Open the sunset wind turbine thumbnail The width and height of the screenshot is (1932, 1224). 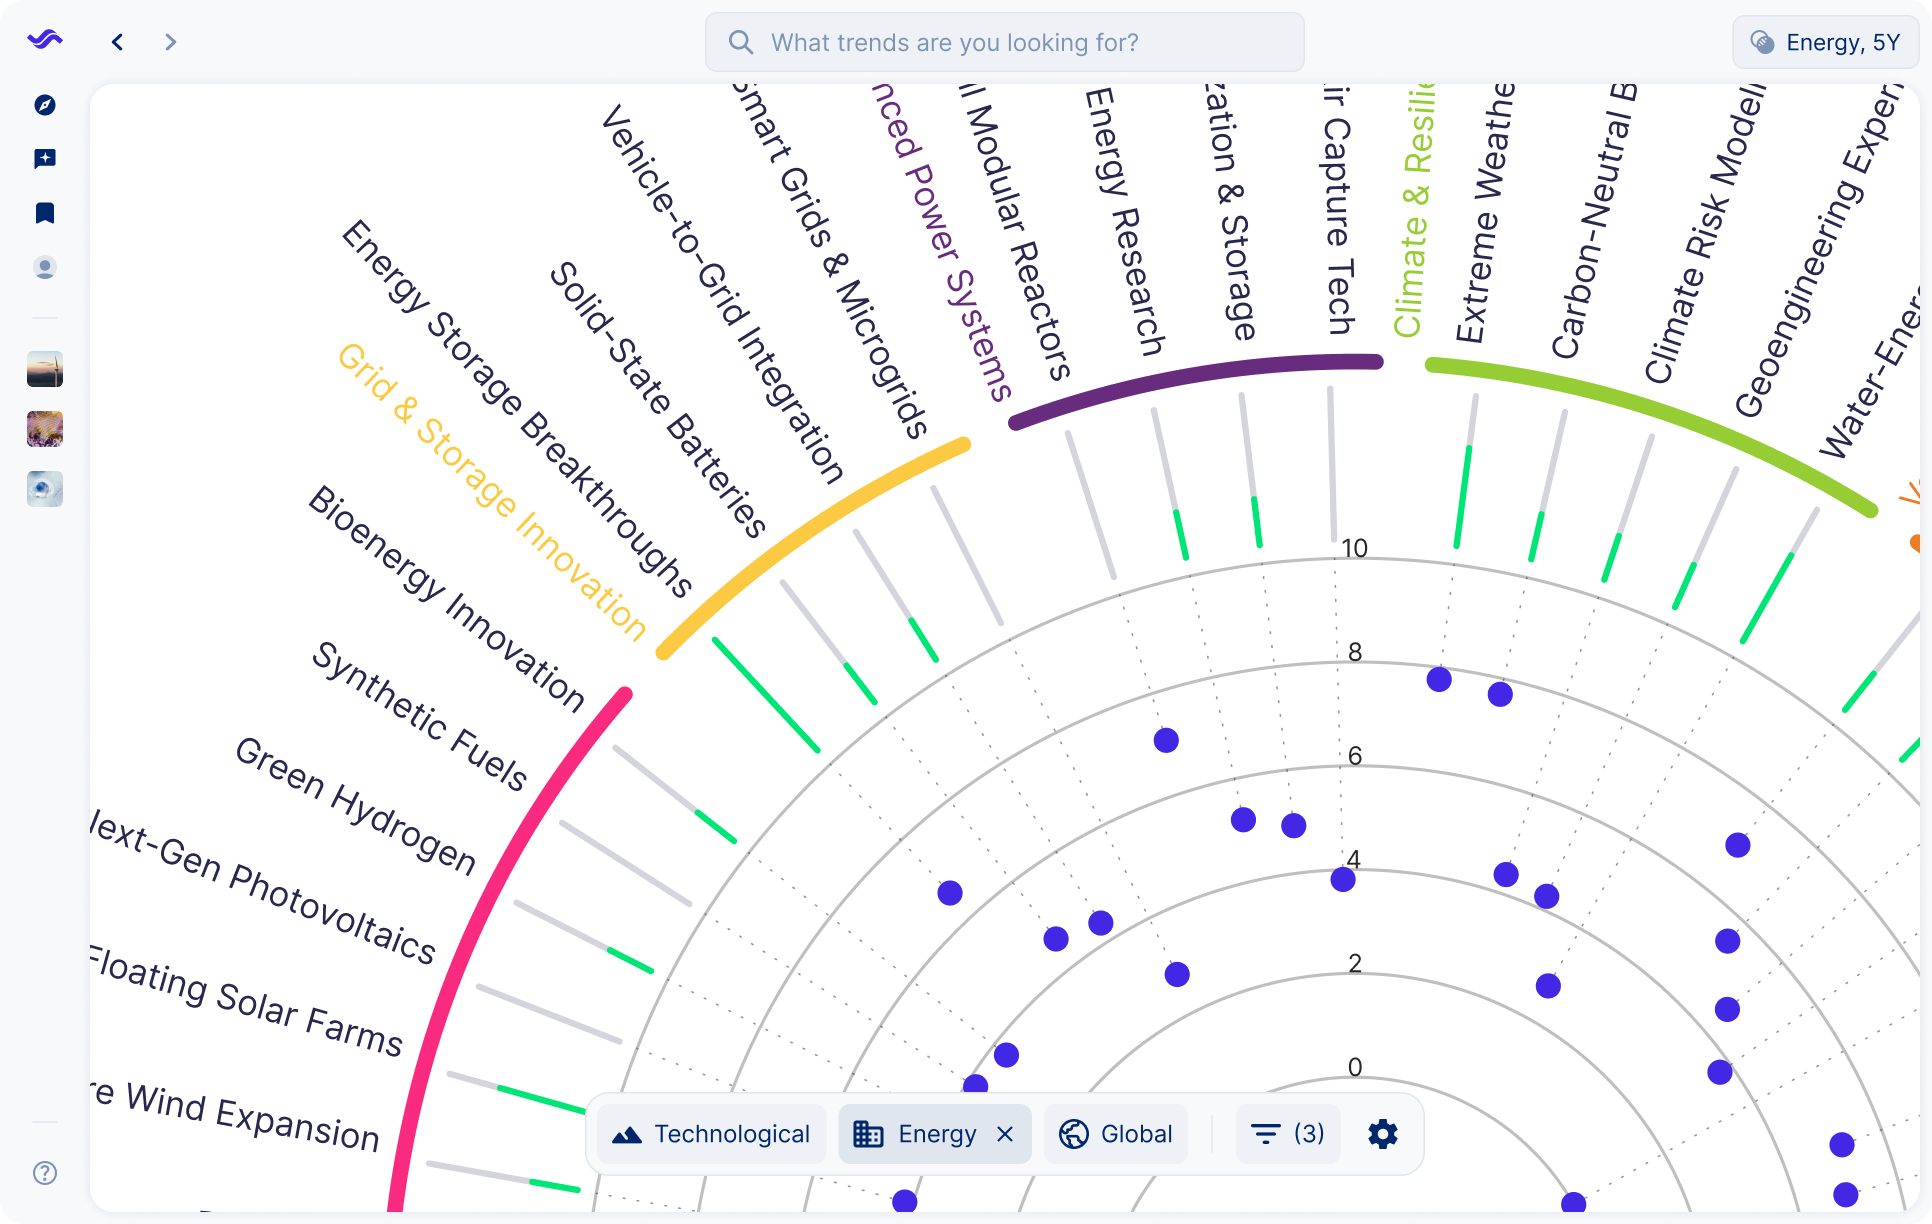tap(45, 369)
